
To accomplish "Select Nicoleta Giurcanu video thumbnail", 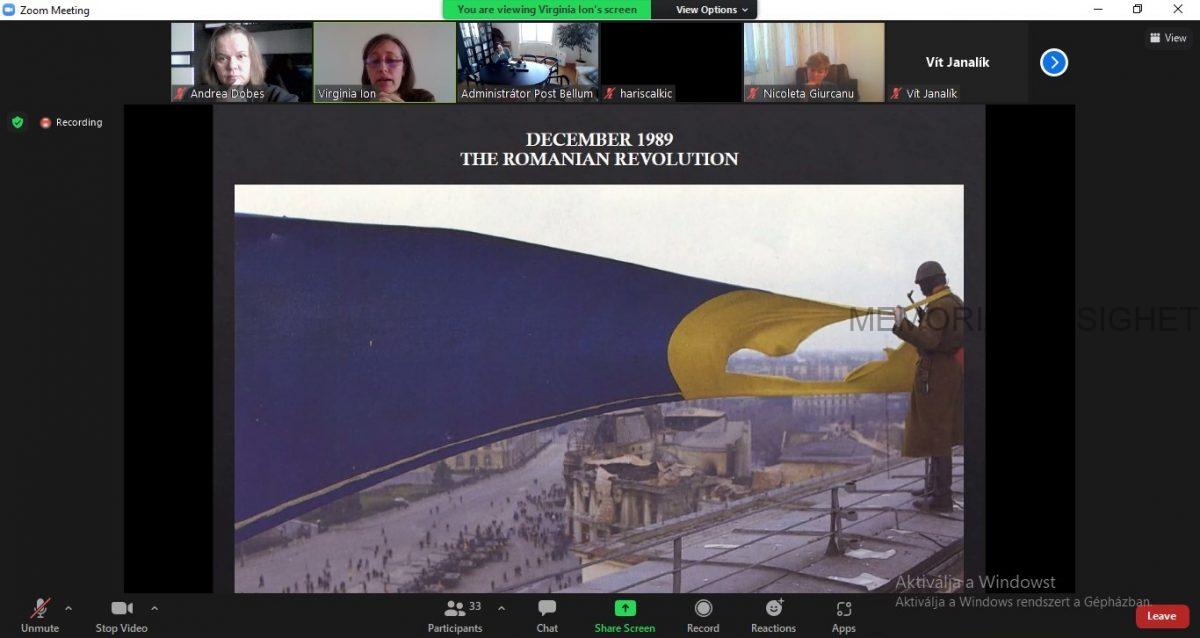I will [814, 62].
